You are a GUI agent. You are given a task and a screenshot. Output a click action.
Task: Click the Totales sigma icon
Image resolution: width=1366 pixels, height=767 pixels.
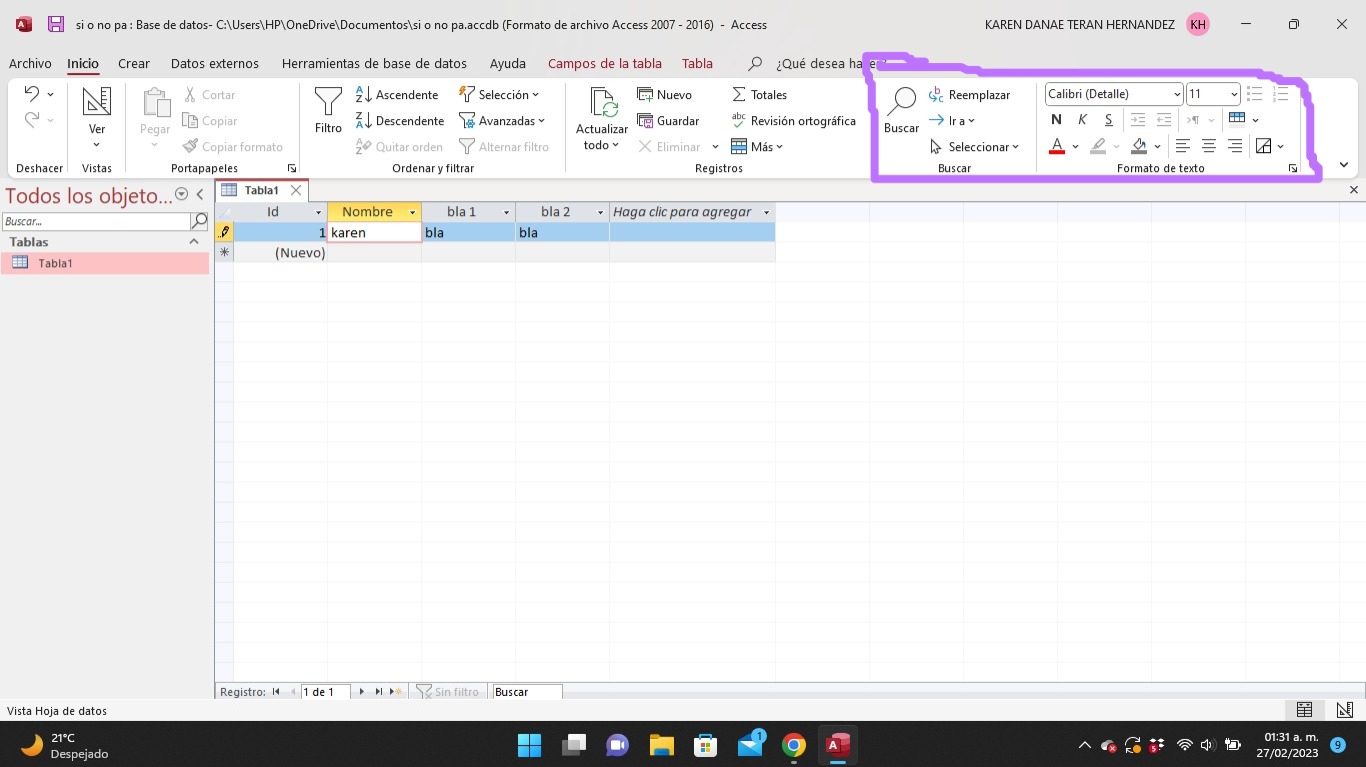739,95
